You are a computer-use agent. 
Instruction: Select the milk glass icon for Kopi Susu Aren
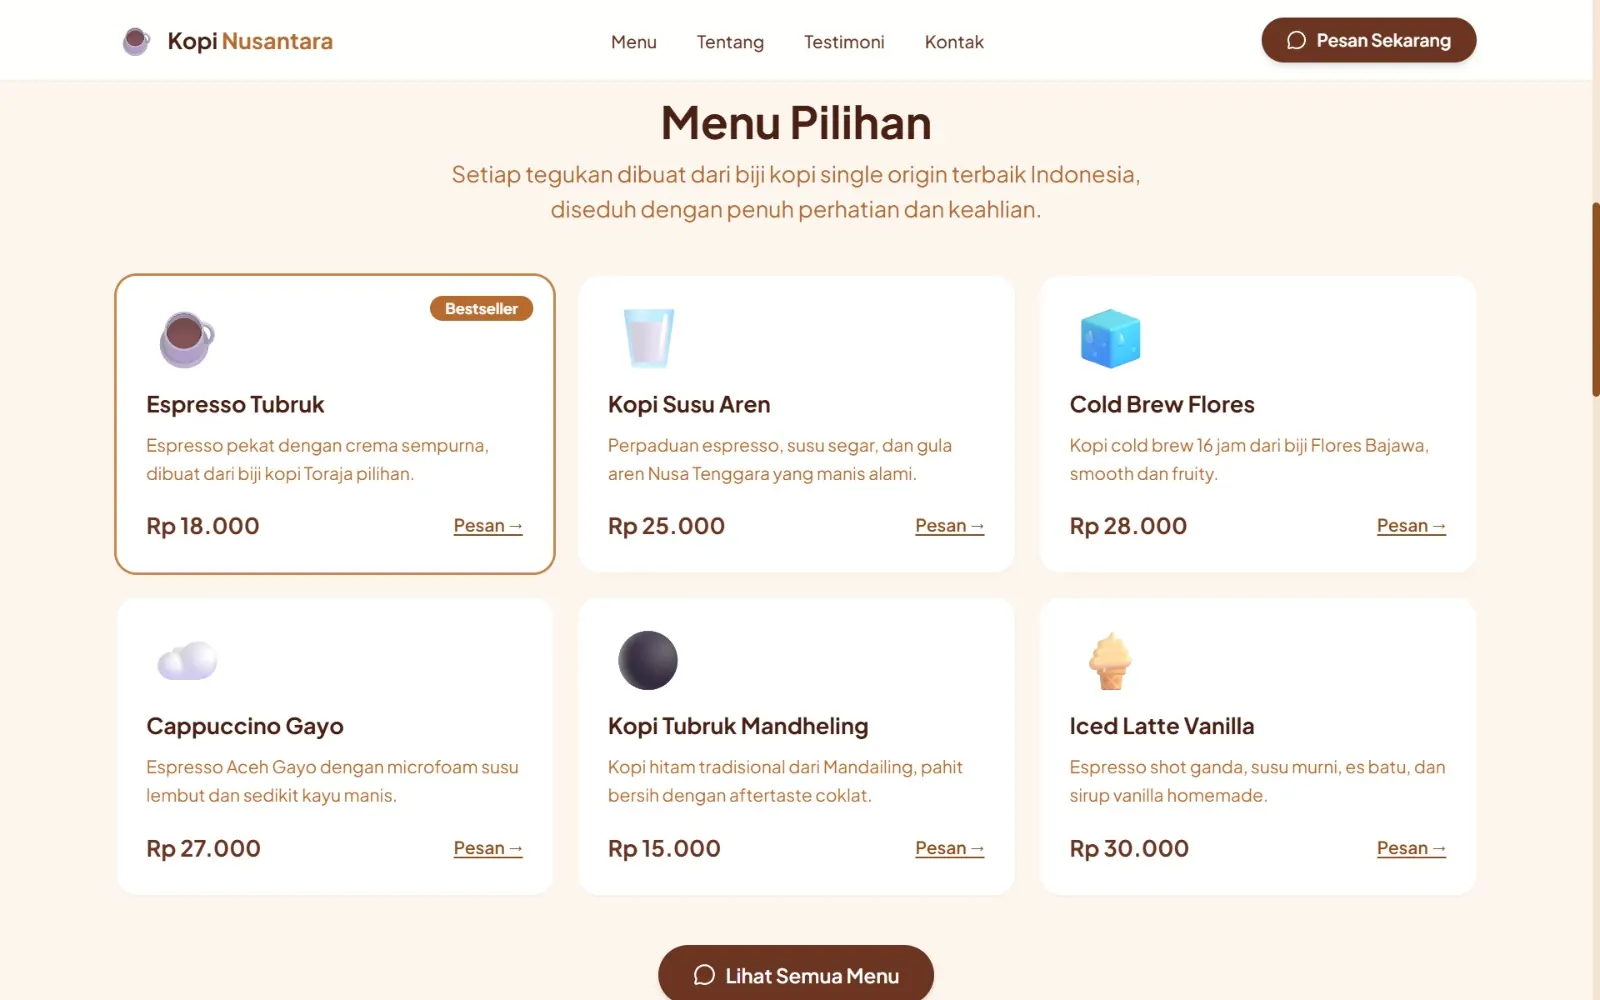(648, 337)
